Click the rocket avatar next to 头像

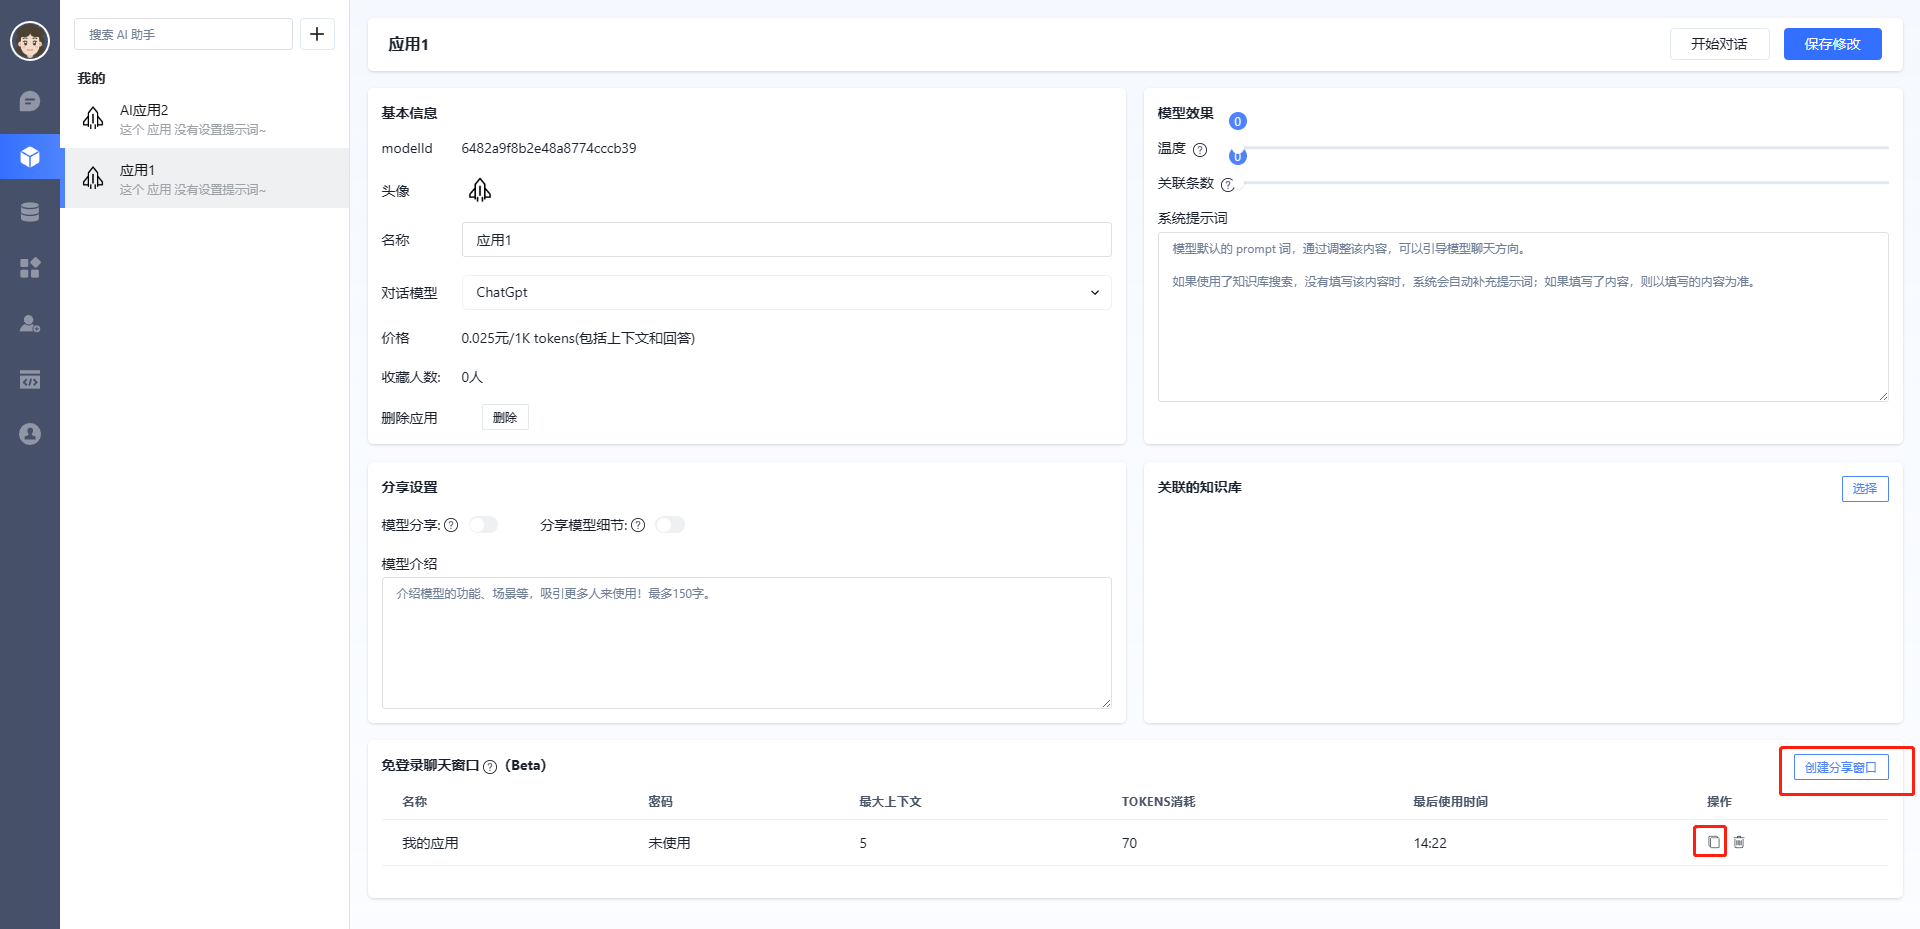480,189
